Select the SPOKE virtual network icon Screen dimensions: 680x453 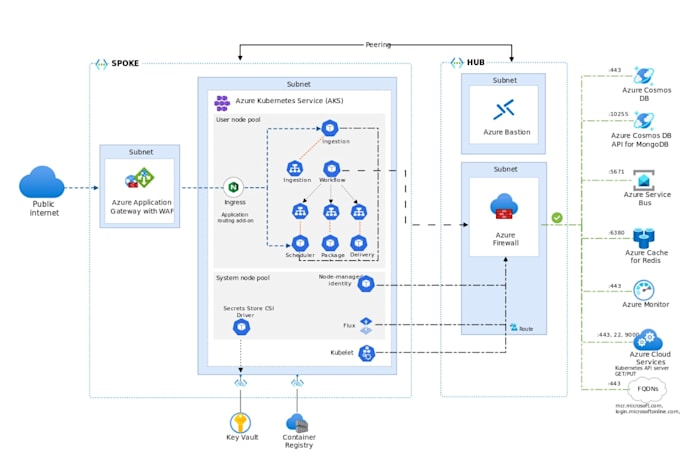101,64
